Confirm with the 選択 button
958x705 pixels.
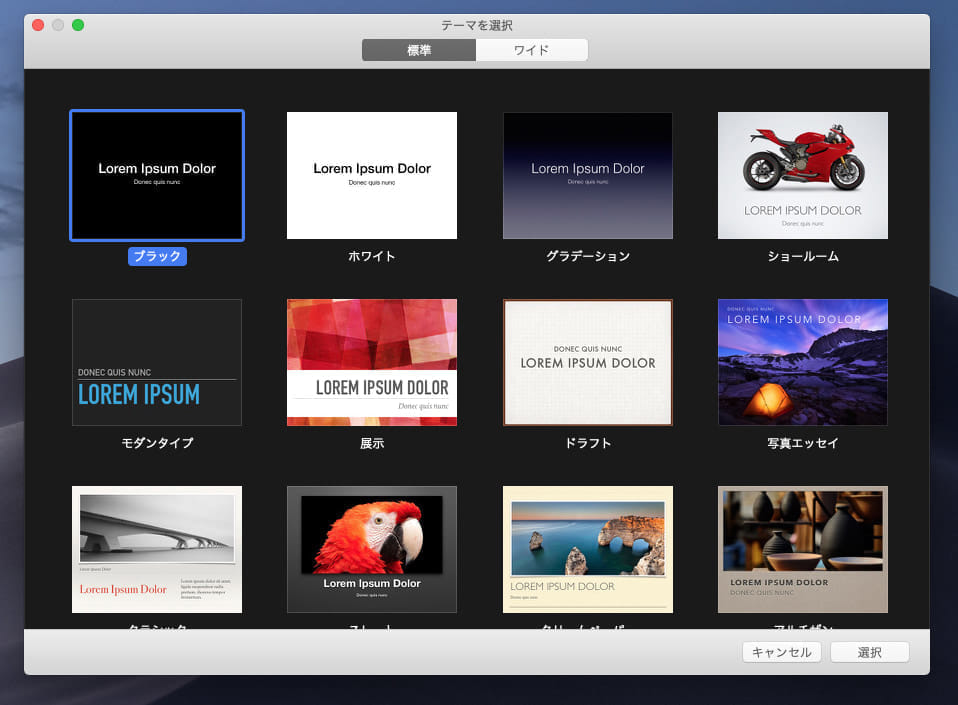(x=869, y=652)
